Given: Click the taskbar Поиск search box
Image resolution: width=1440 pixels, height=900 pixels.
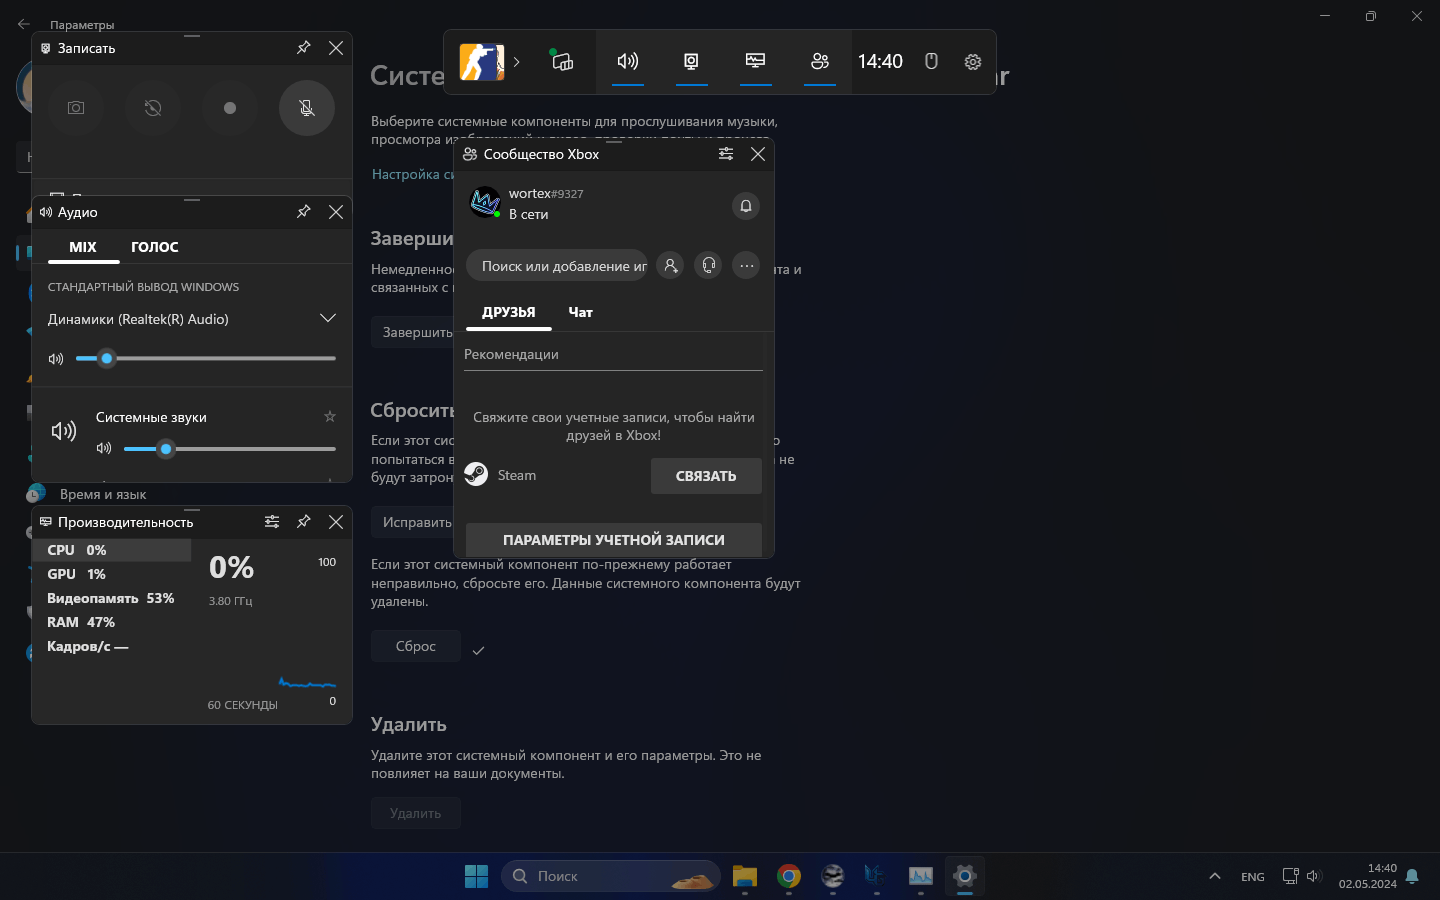Looking at the screenshot, I should 610,876.
